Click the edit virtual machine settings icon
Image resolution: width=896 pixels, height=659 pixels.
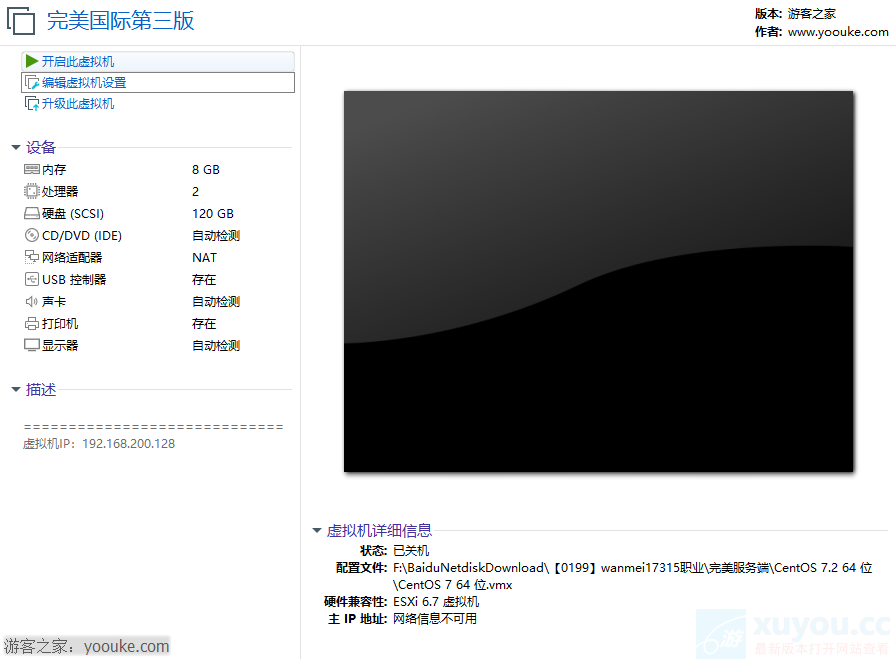[x=32, y=83]
